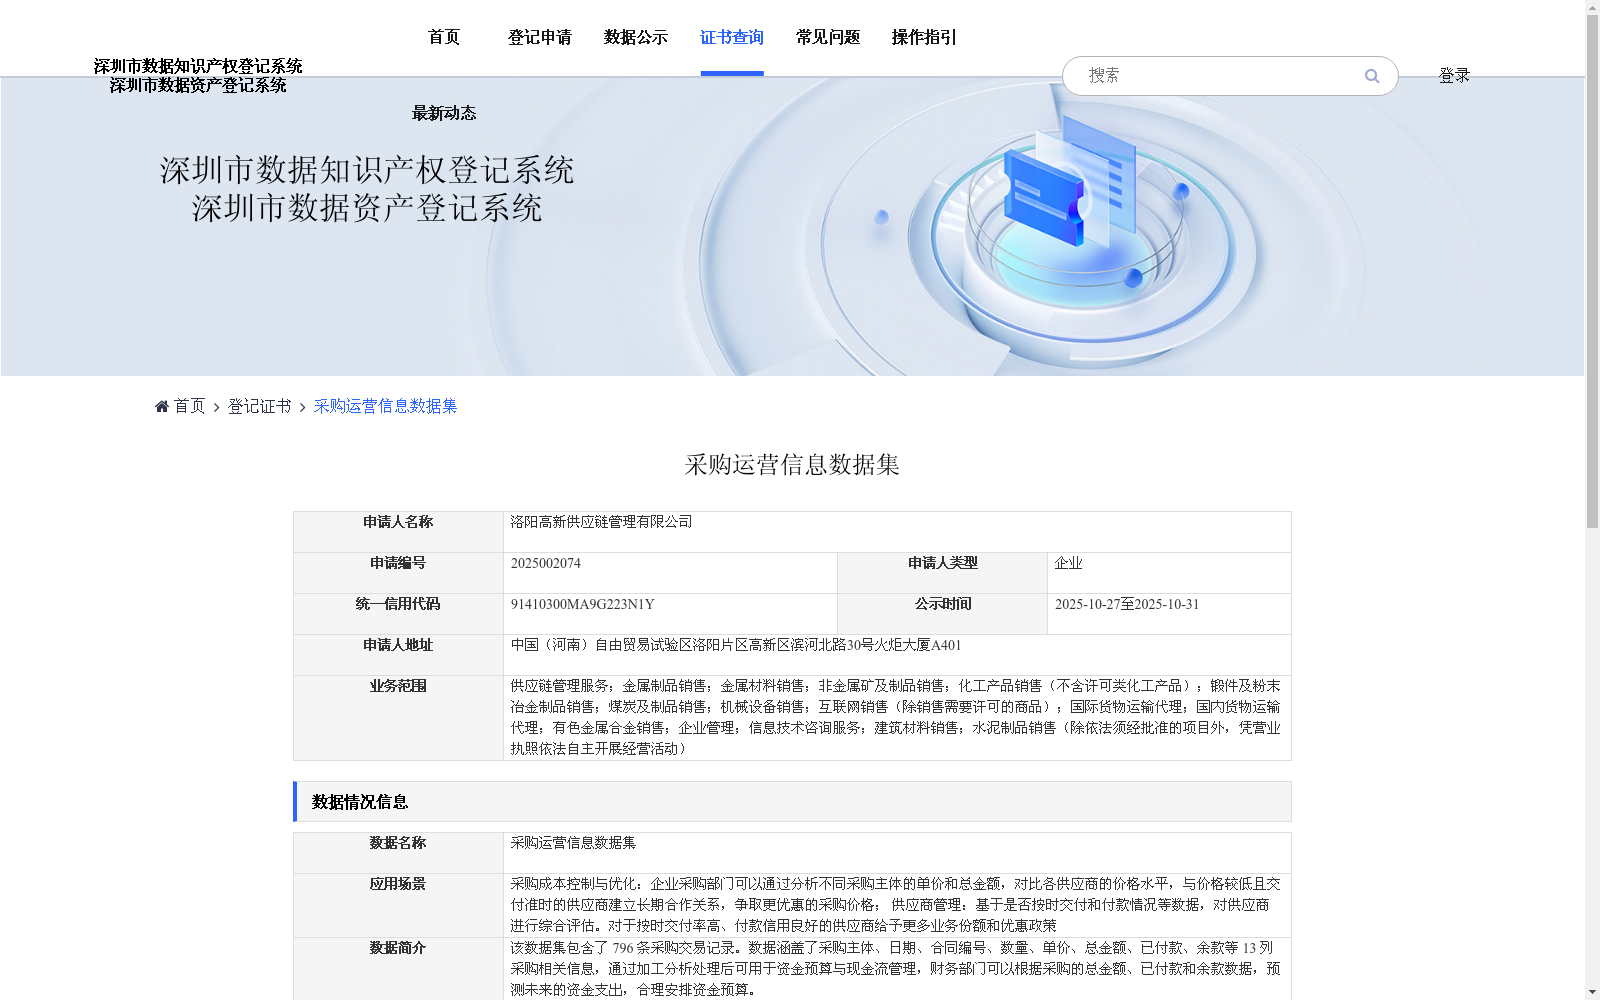Click the 数据情况信息 section header
Image resolution: width=1600 pixels, height=1000 pixels.
[x=792, y=802]
